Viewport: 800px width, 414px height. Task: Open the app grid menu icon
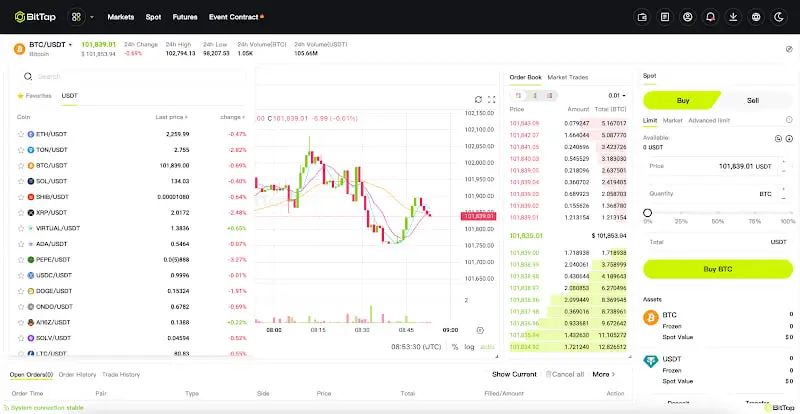pyautogui.click(x=76, y=17)
